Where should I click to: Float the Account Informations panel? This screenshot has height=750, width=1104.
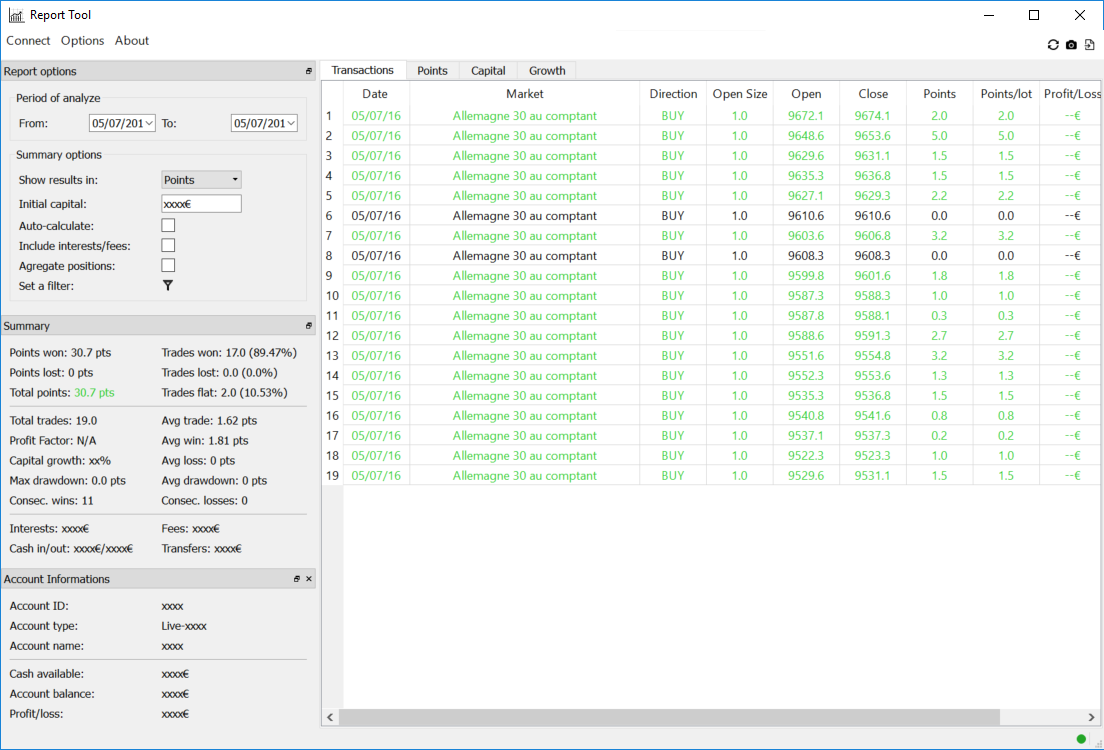[x=297, y=579]
